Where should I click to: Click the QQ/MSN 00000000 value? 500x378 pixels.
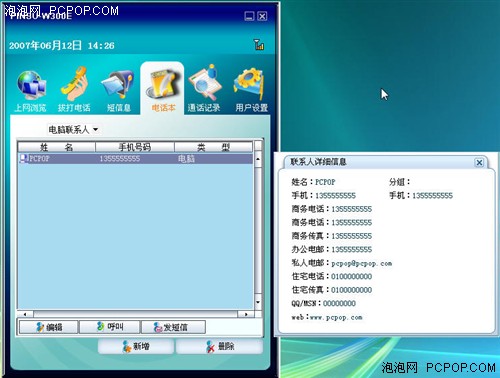pyautogui.click(x=339, y=303)
